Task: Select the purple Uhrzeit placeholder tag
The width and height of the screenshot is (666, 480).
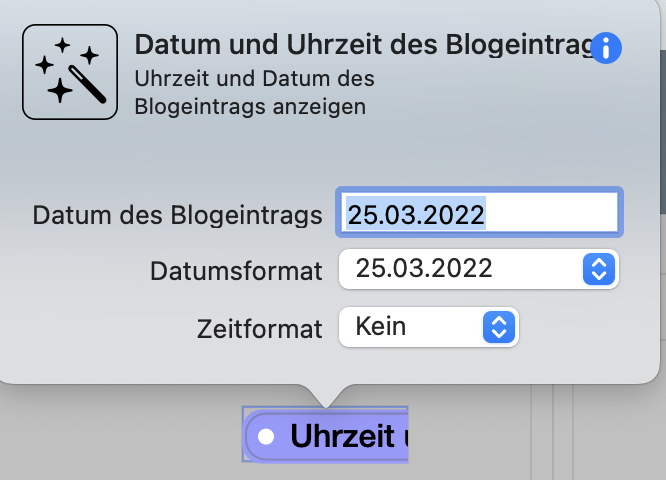Action: [x=326, y=435]
